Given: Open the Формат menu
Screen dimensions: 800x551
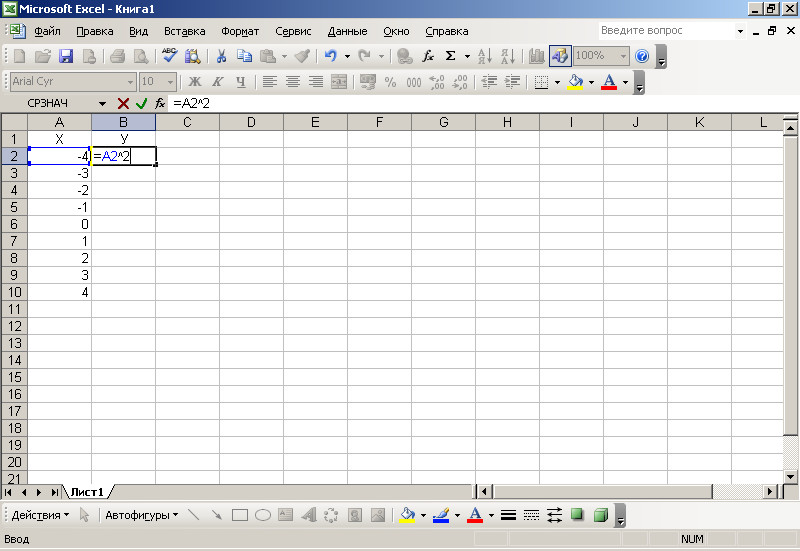Looking at the screenshot, I should coord(240,31).
